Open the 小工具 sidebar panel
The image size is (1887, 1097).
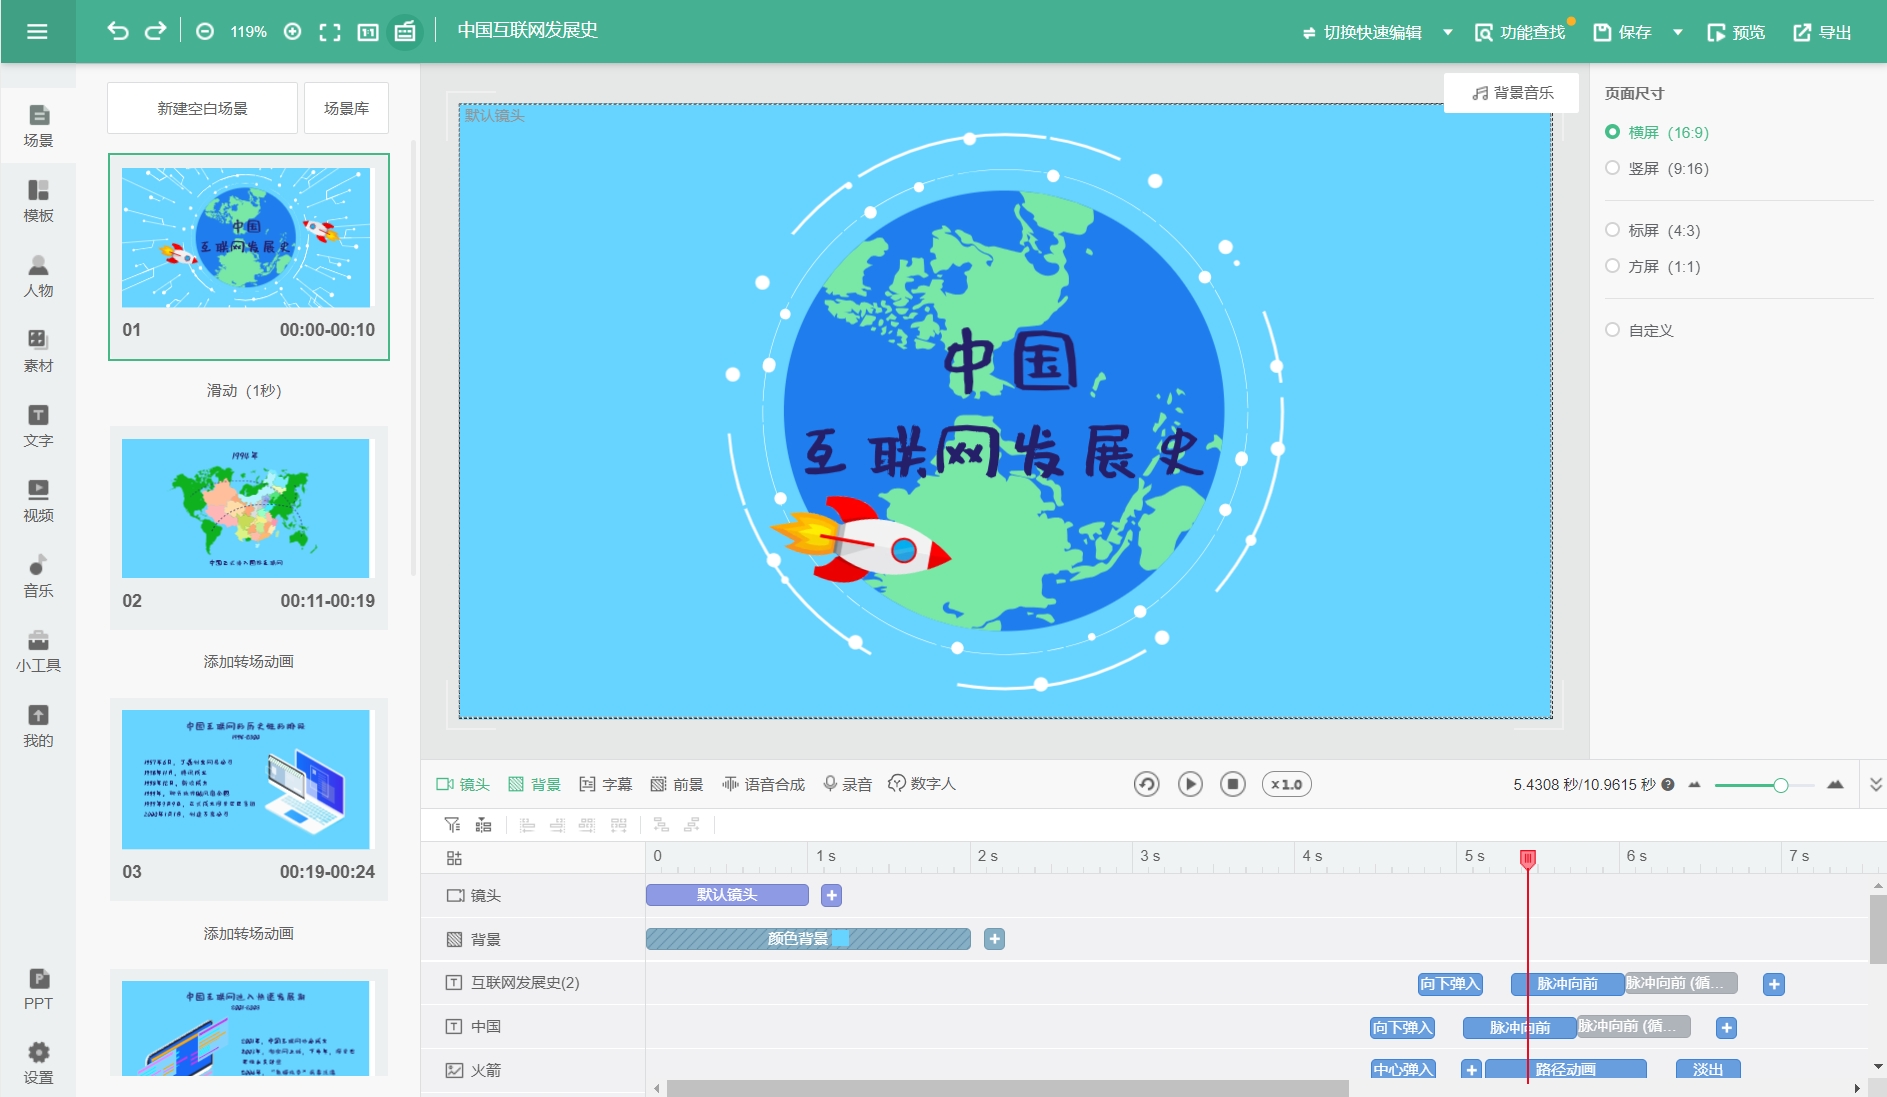(38, 651)
